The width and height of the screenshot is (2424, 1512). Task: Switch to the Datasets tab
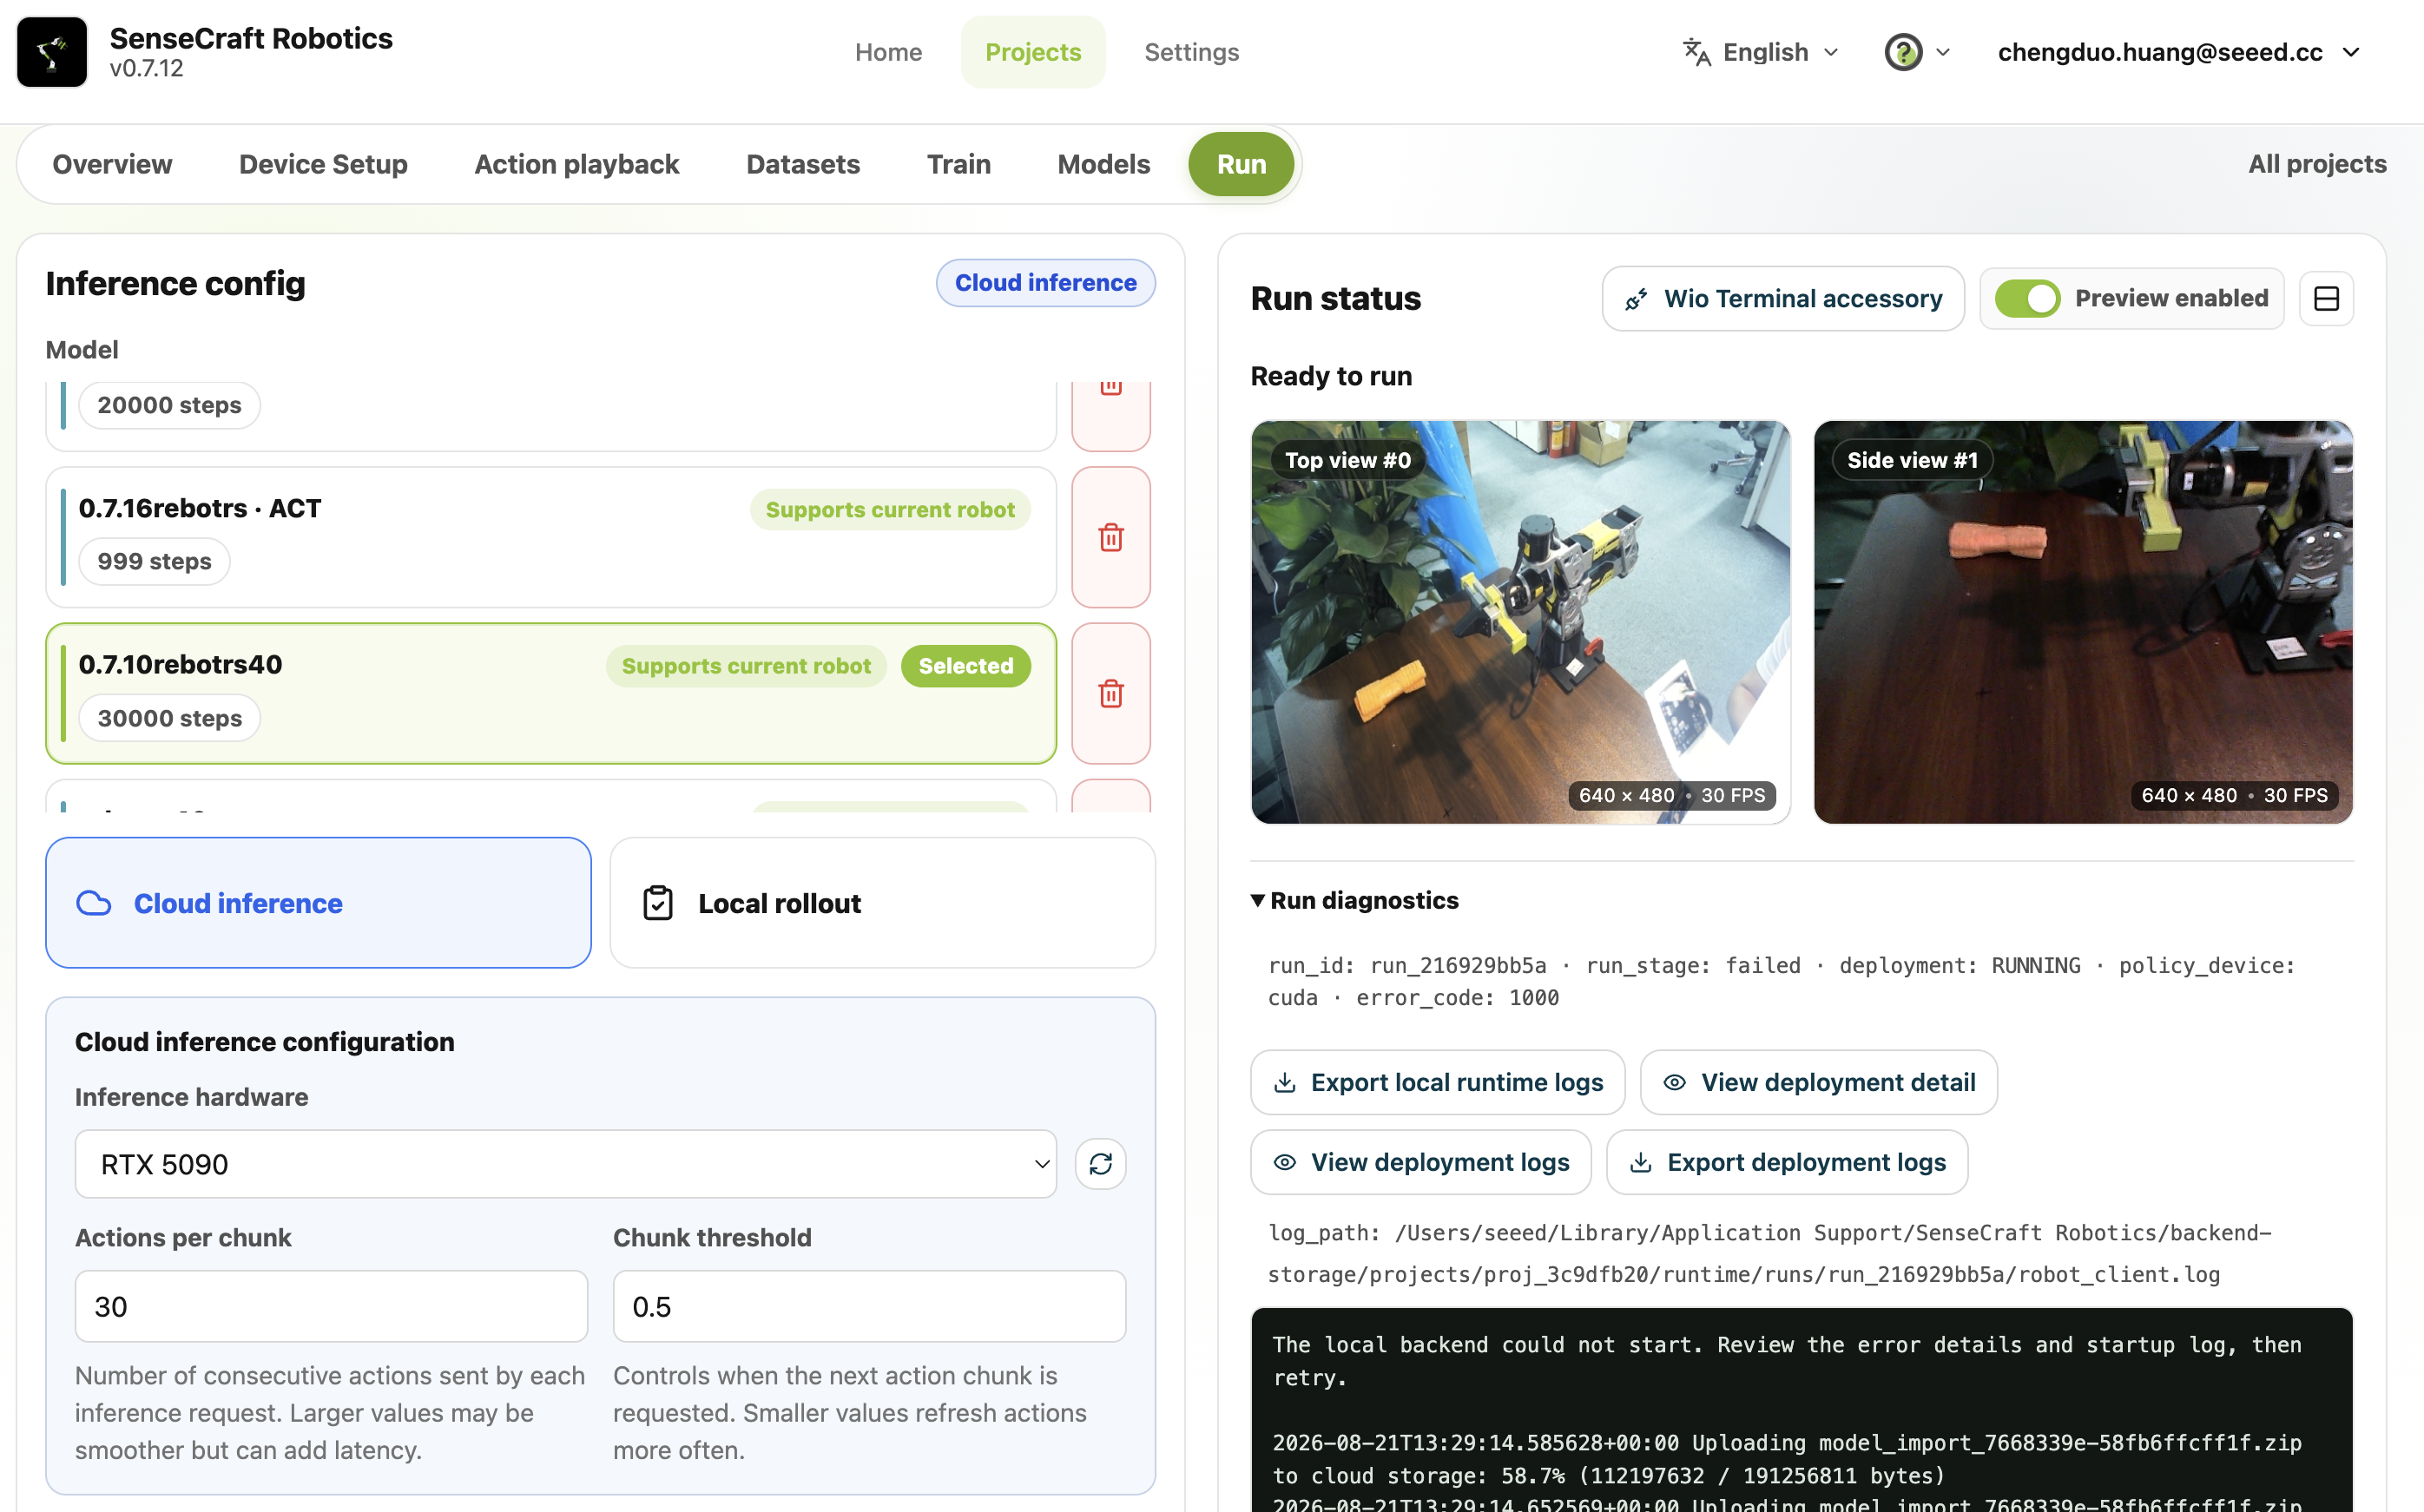coord(803,164)
